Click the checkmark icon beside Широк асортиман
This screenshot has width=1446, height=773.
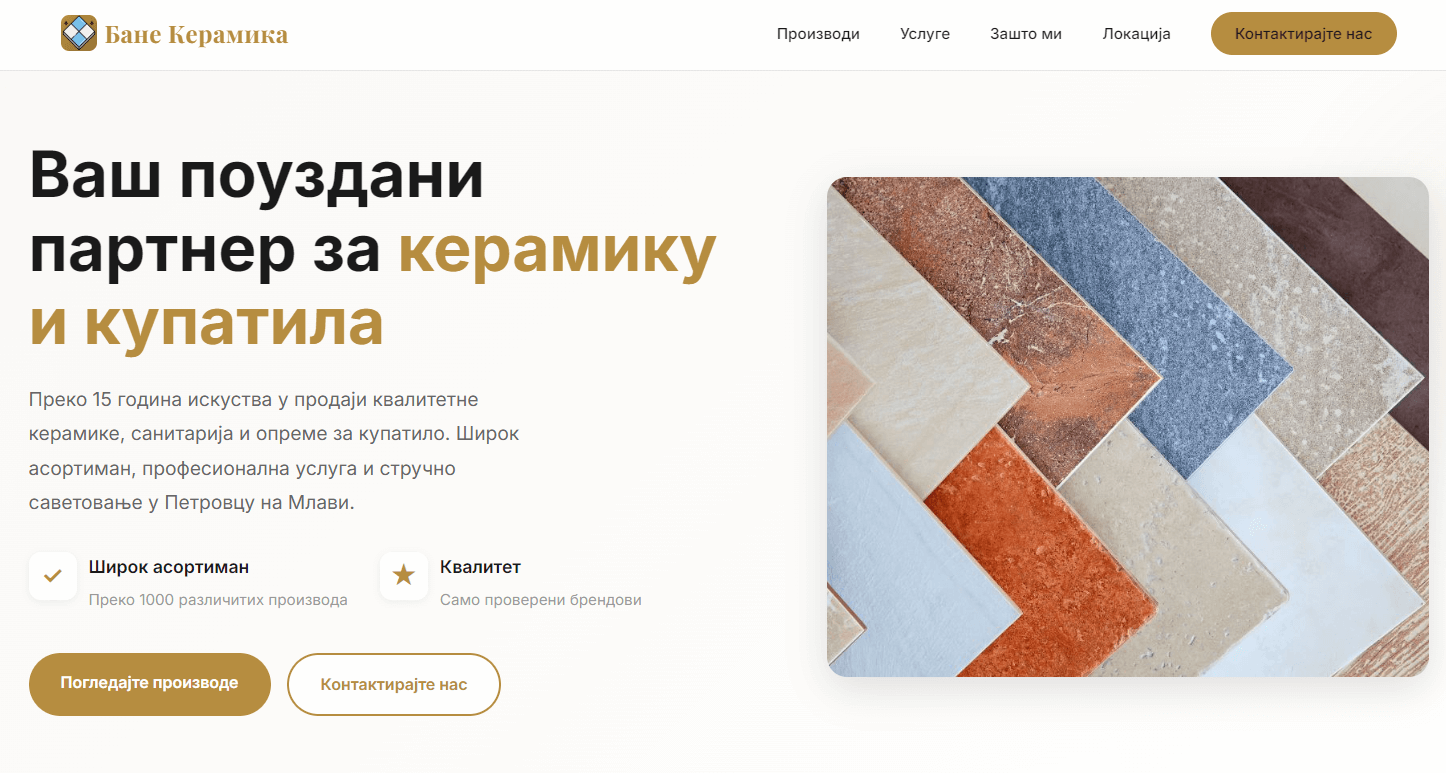point(53,576)
